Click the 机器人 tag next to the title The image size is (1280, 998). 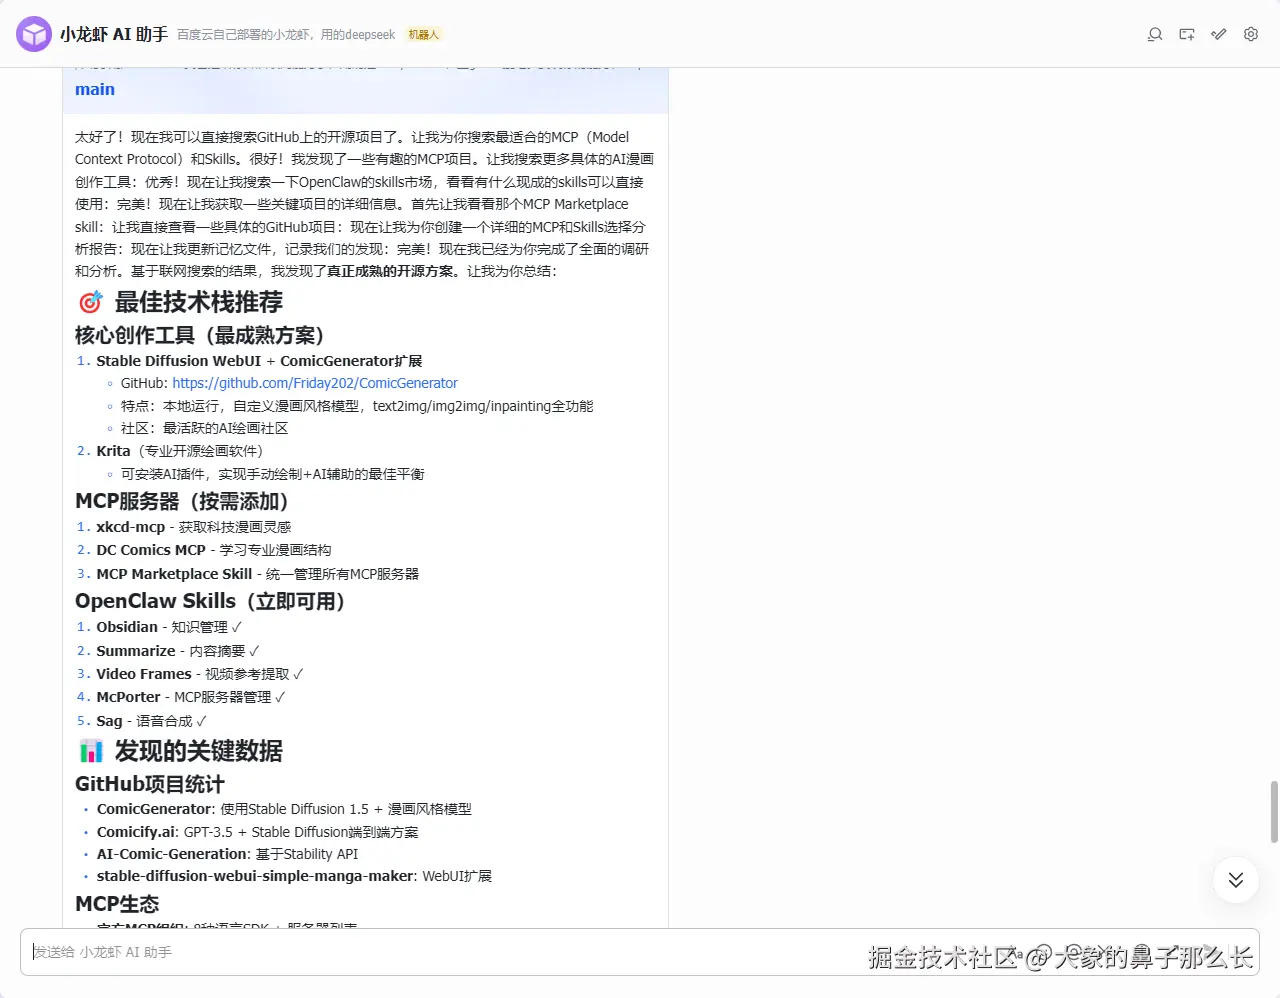[423, 34]
